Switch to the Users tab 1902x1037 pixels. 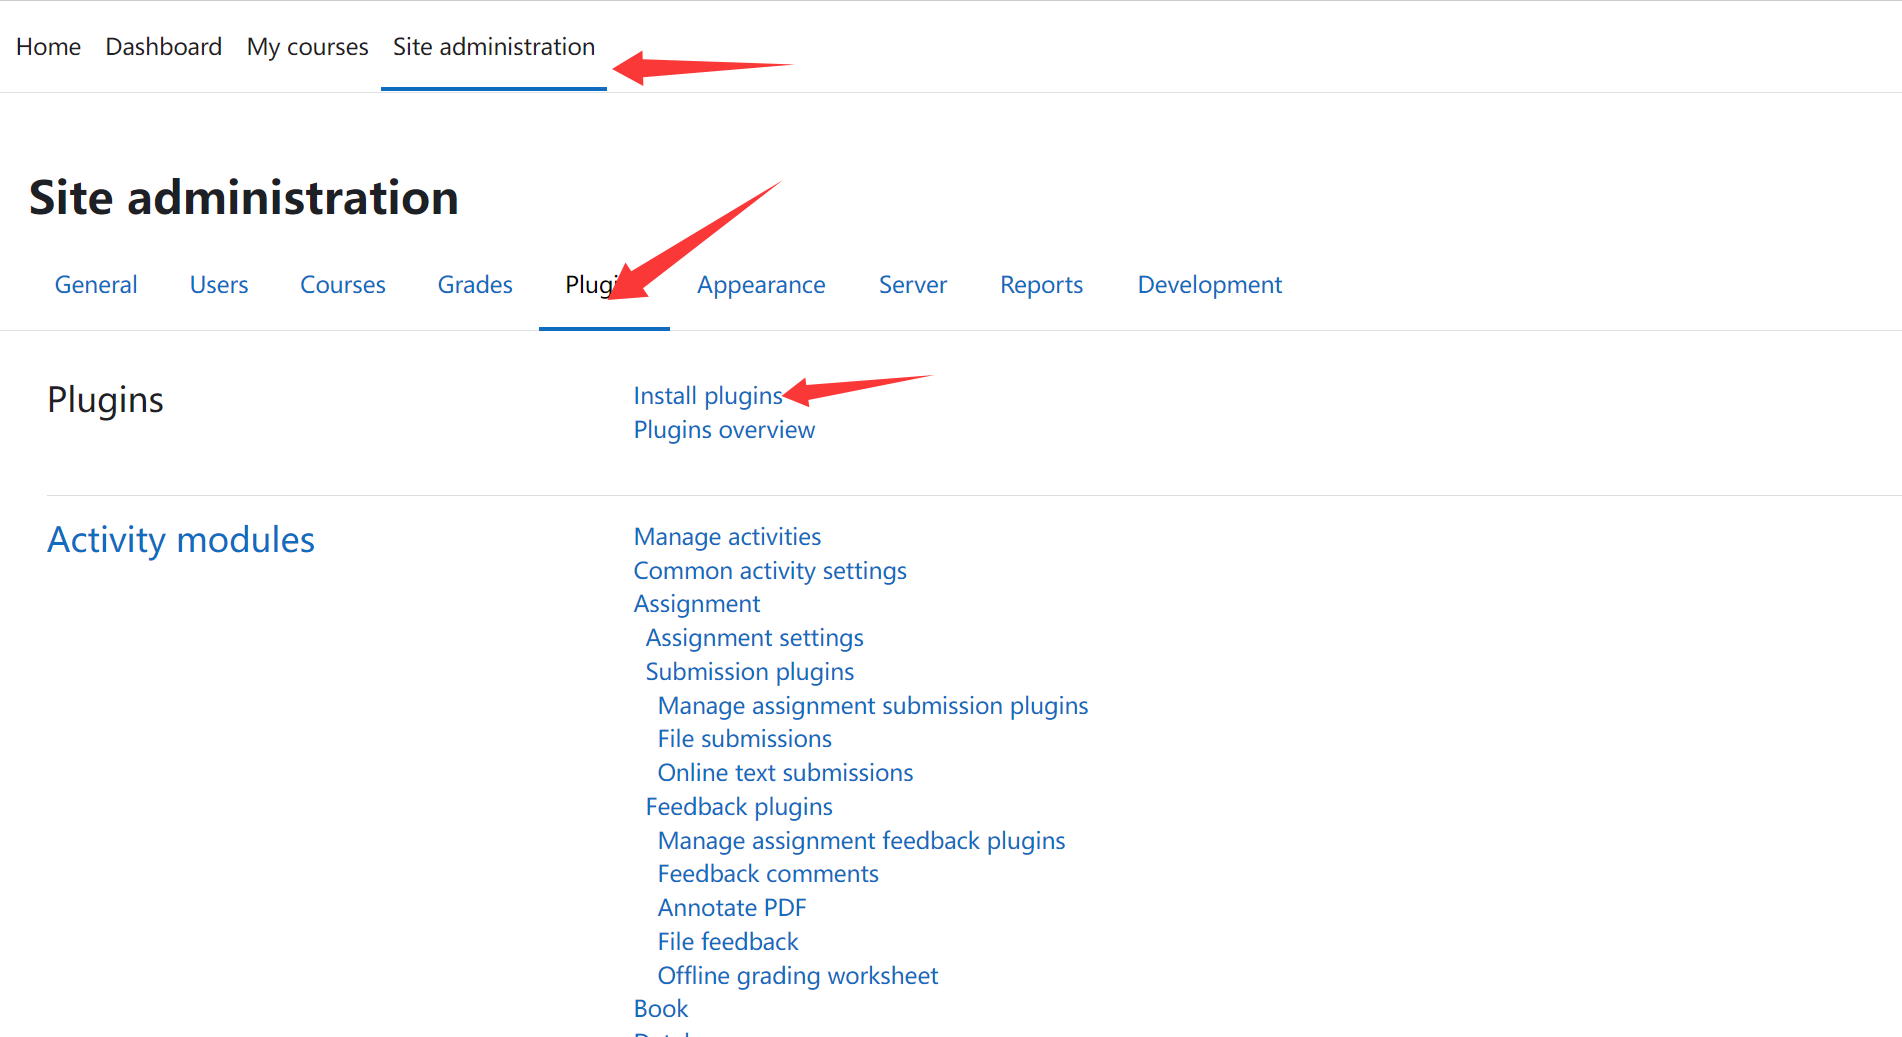point(219,285)
